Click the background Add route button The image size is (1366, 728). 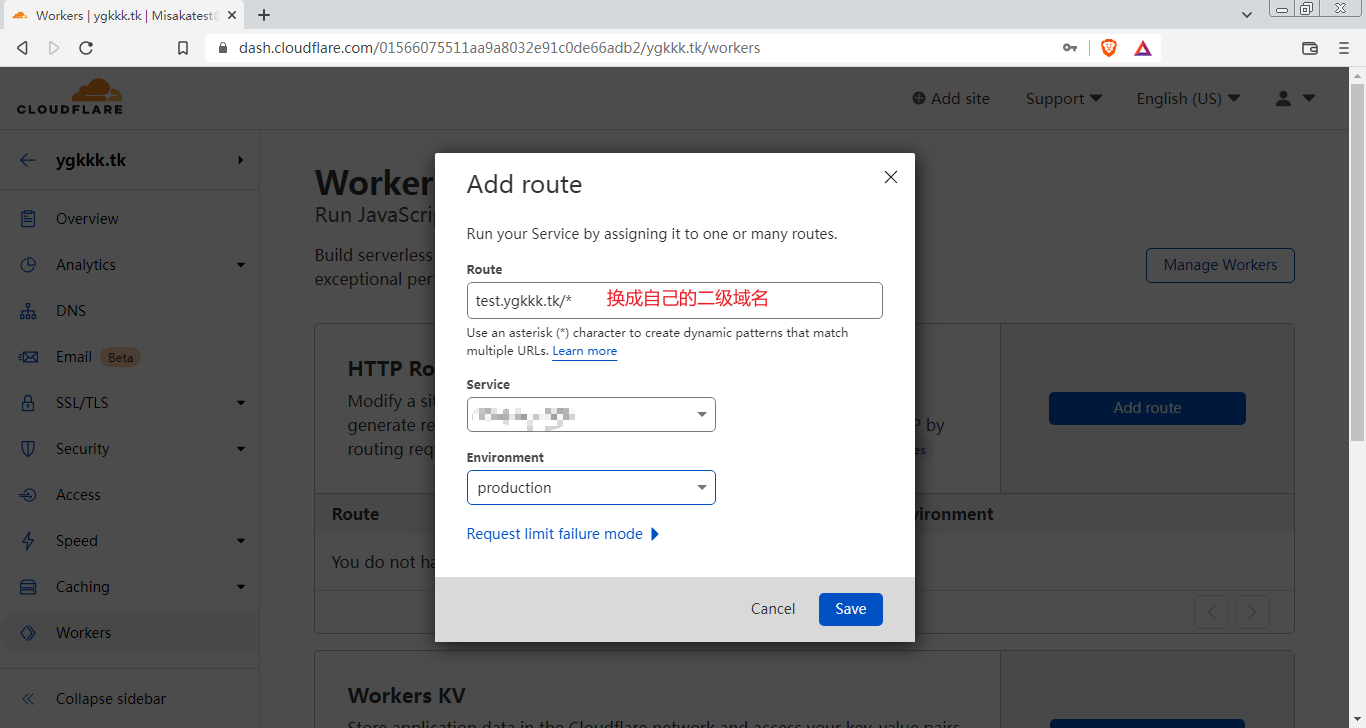click(1147, 408)
